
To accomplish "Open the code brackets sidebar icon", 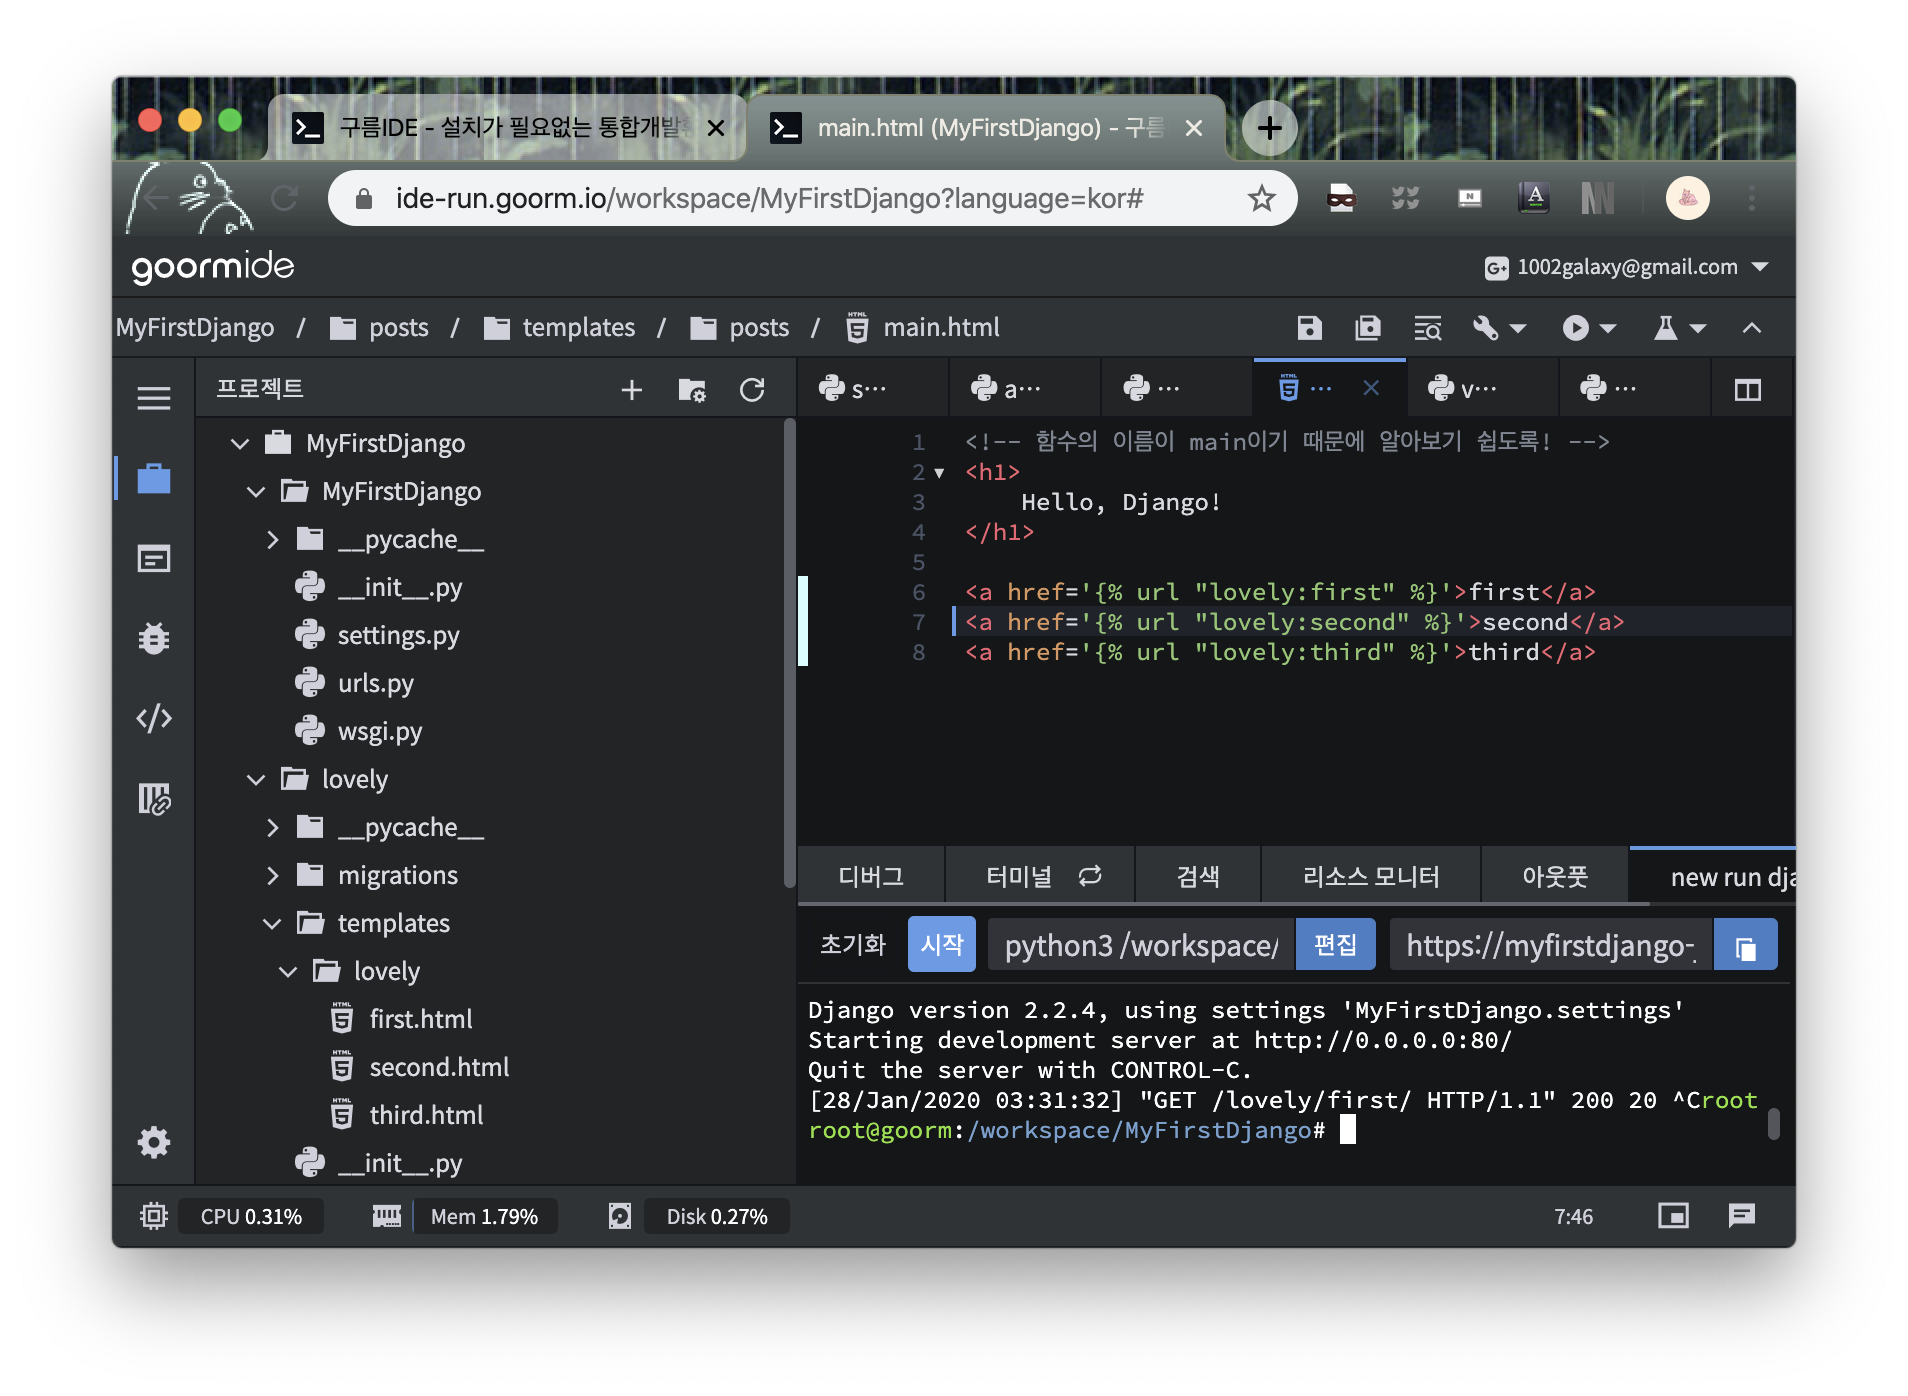I will tap(153, 718).
